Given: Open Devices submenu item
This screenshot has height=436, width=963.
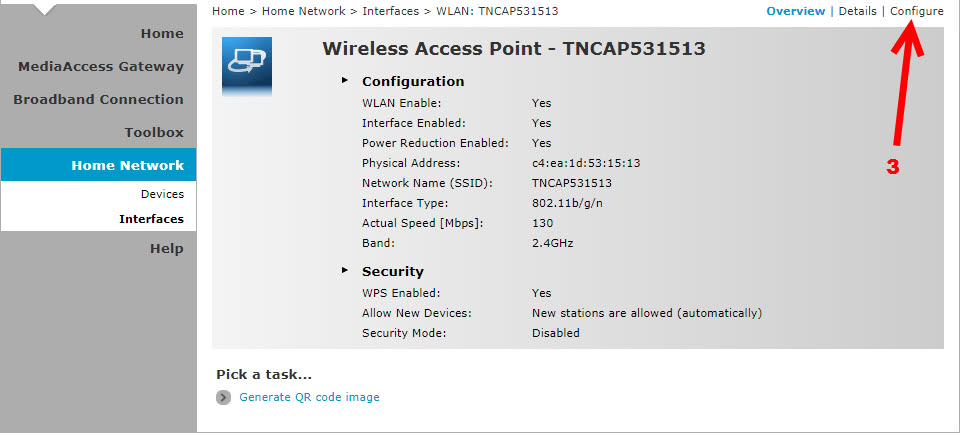Looking at the screenshot, I should (x=162, y=194).
